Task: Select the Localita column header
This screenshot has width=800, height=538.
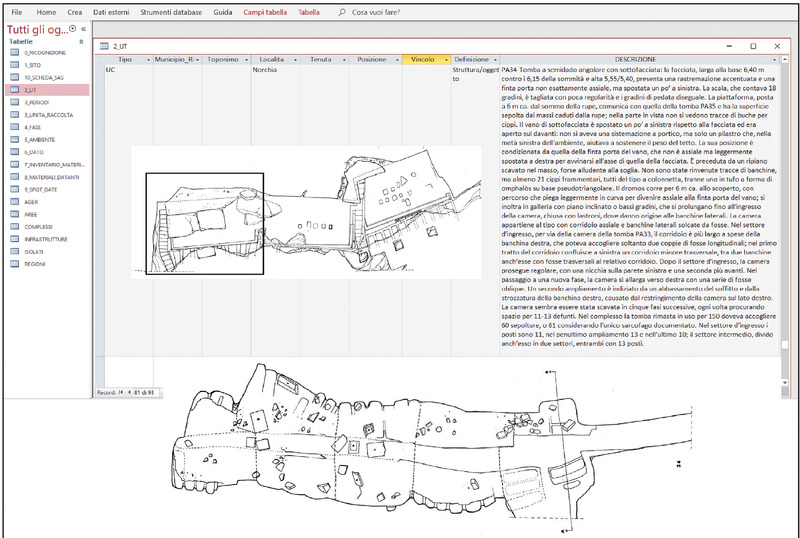Action: [272, 60]
